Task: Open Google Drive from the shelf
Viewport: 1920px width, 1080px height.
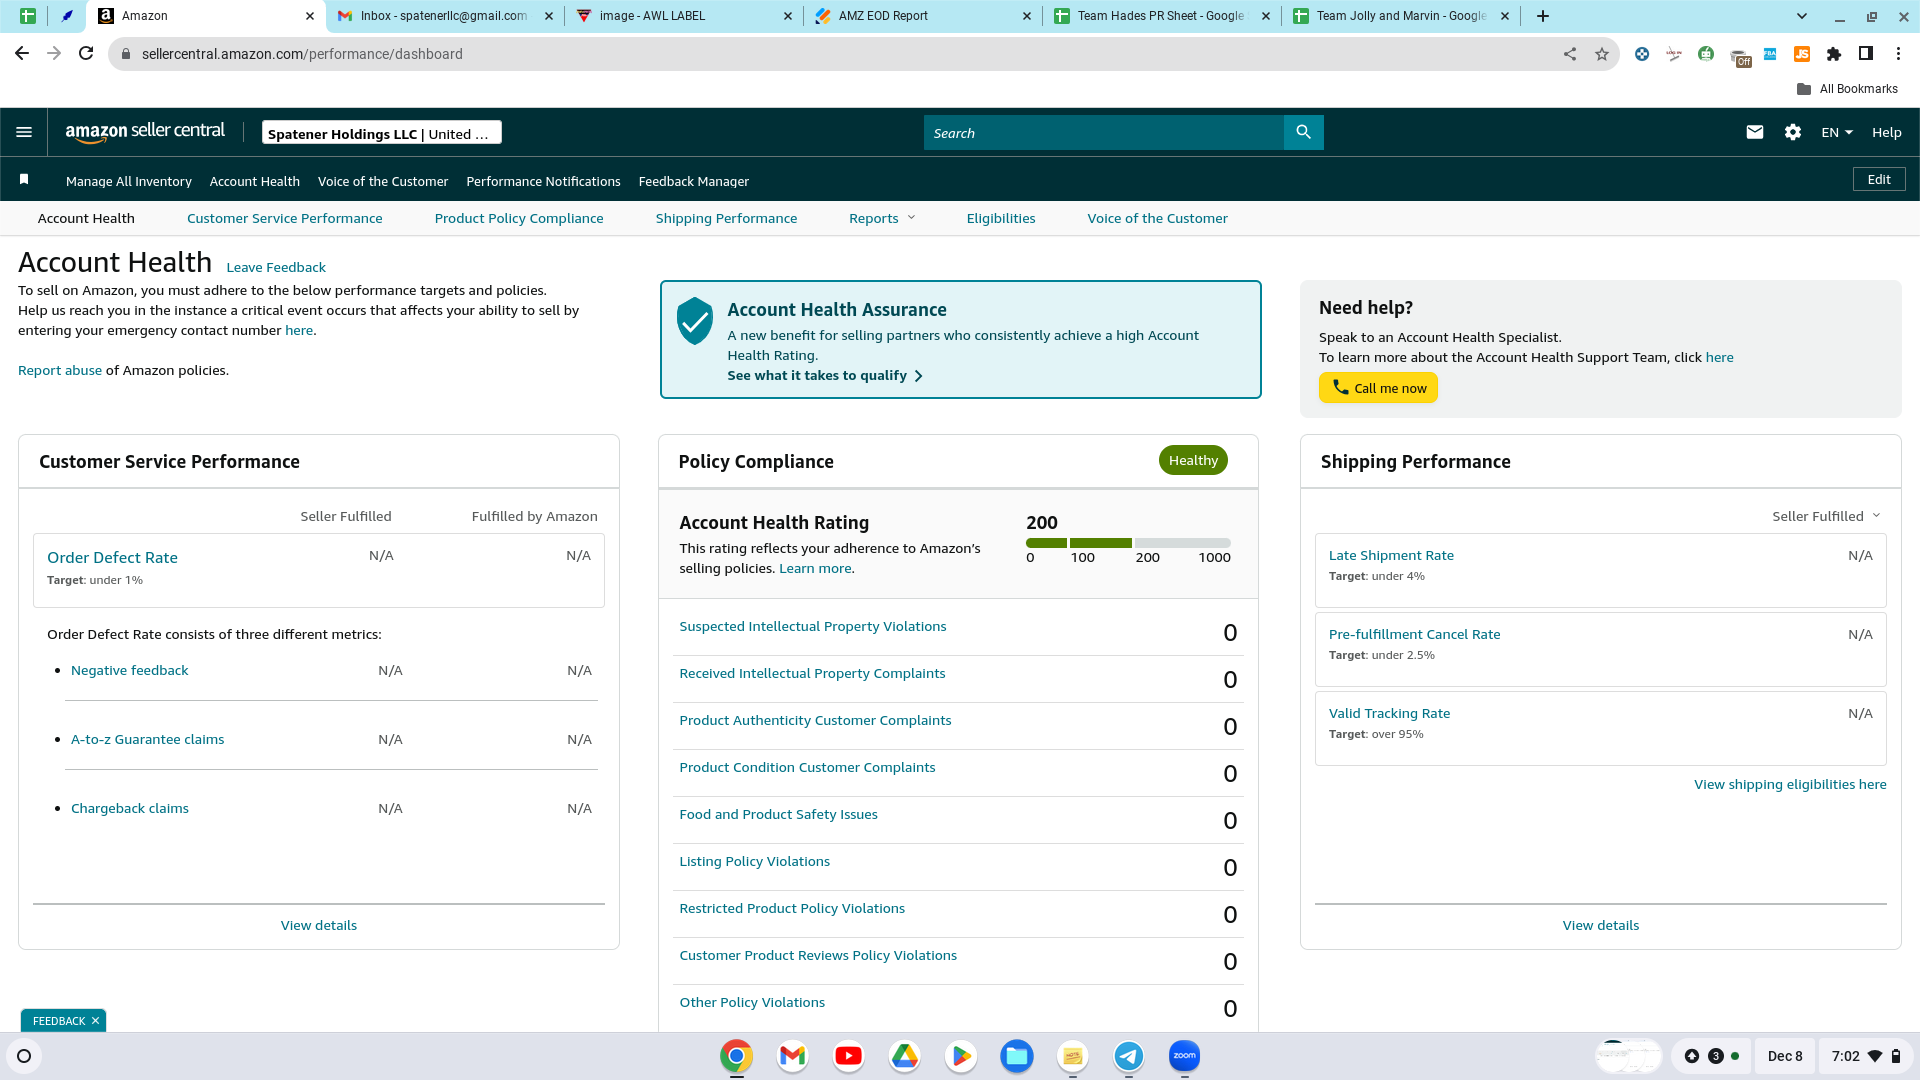Action: click(904, 1056)
